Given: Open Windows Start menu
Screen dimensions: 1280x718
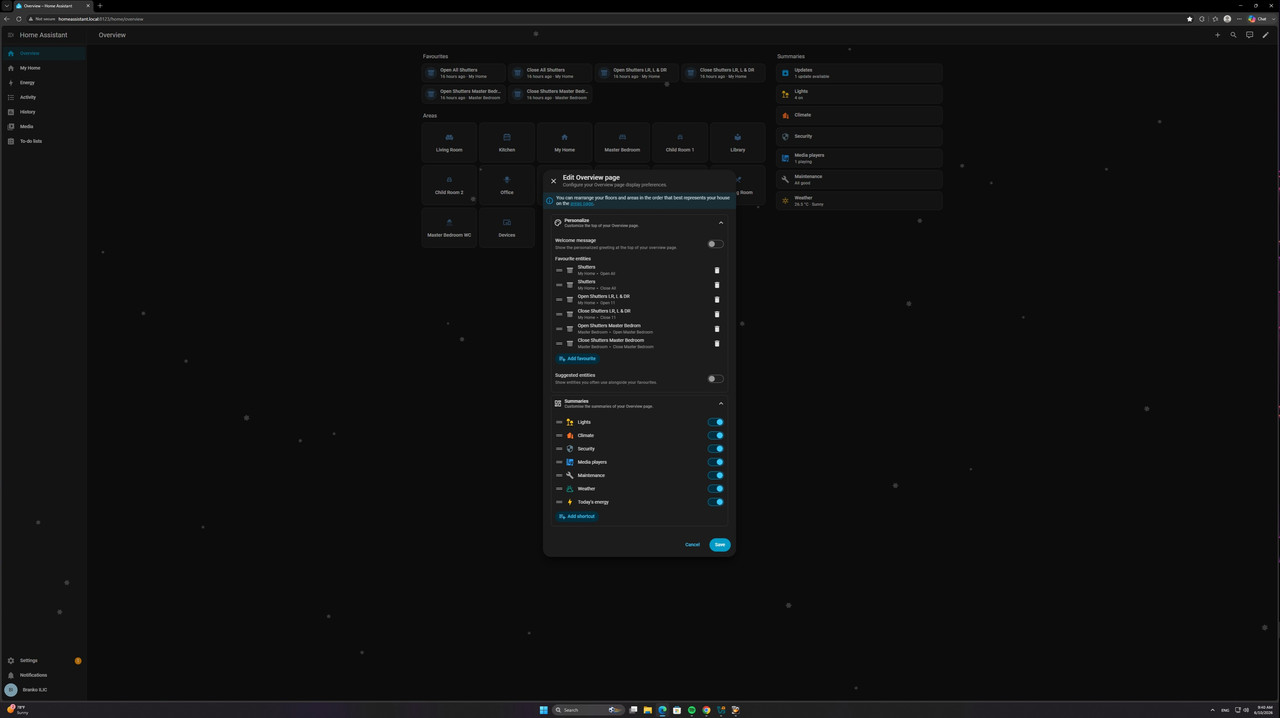Looking at the screenshot, I should click(x=544, y=710).
